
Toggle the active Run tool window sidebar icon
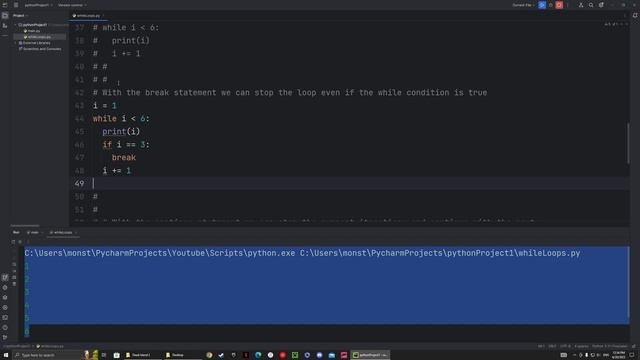(x=5, y=278)
